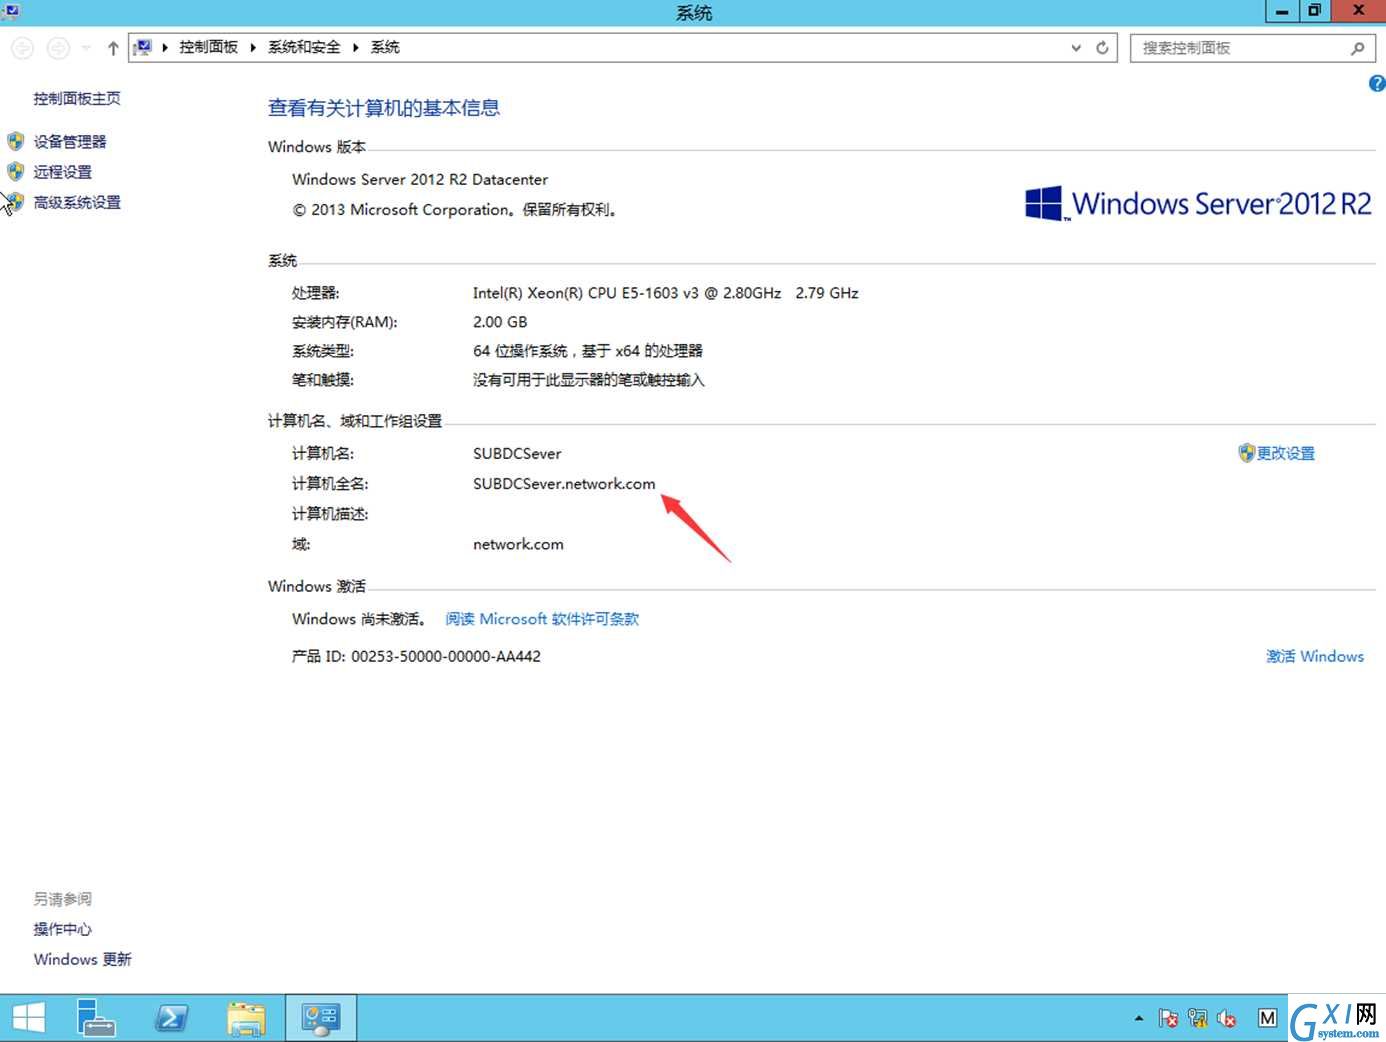Open File Explorer from the taskbar

point(246,1018)
